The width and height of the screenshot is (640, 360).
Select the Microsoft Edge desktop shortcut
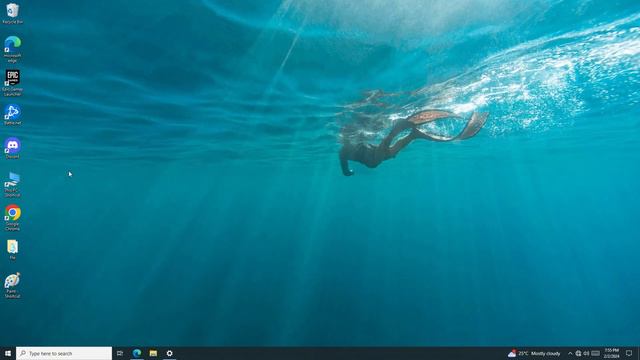(13, 49)
